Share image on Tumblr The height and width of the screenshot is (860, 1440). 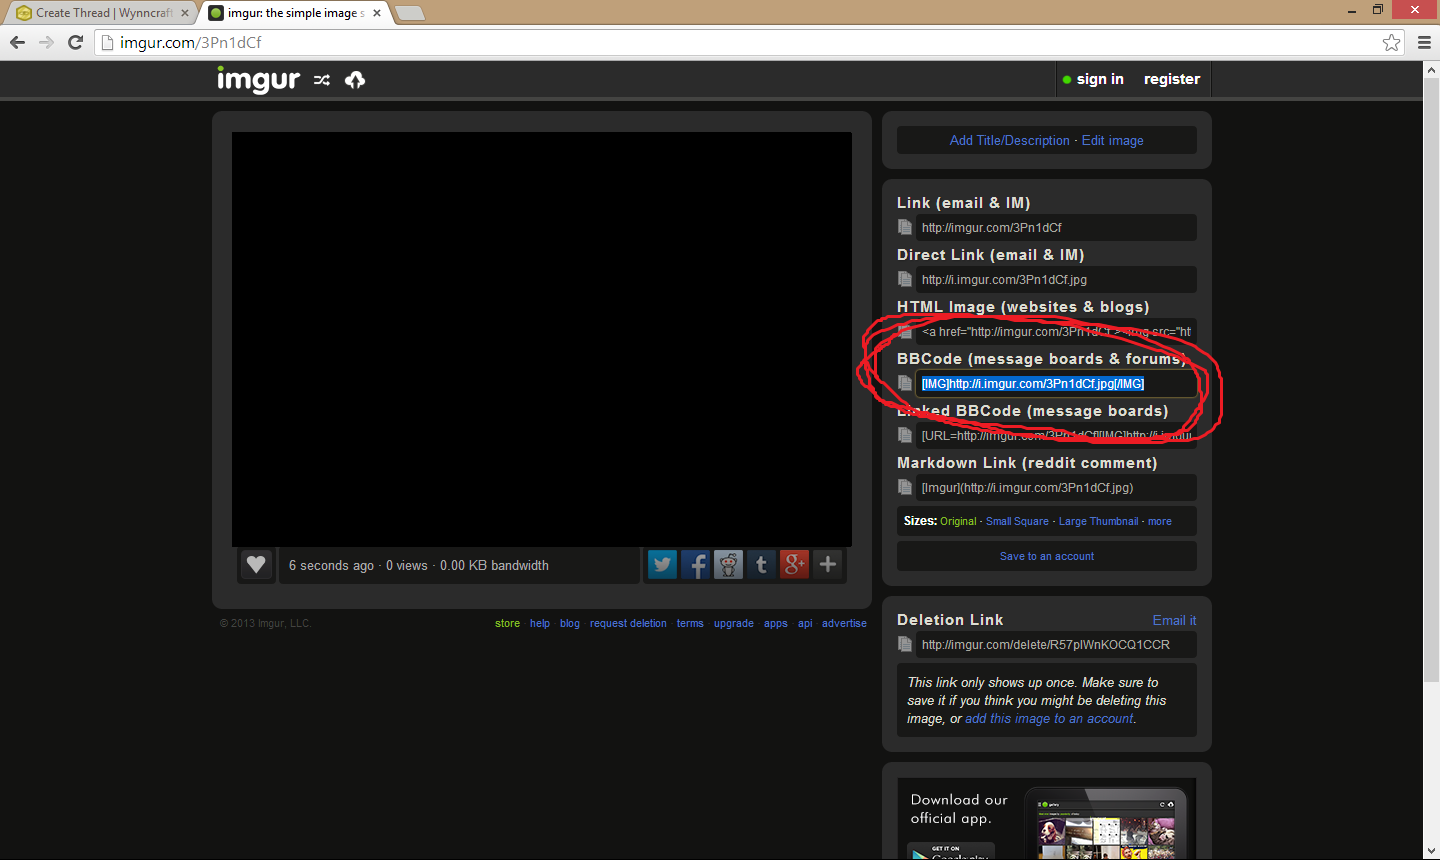[761, 565]
